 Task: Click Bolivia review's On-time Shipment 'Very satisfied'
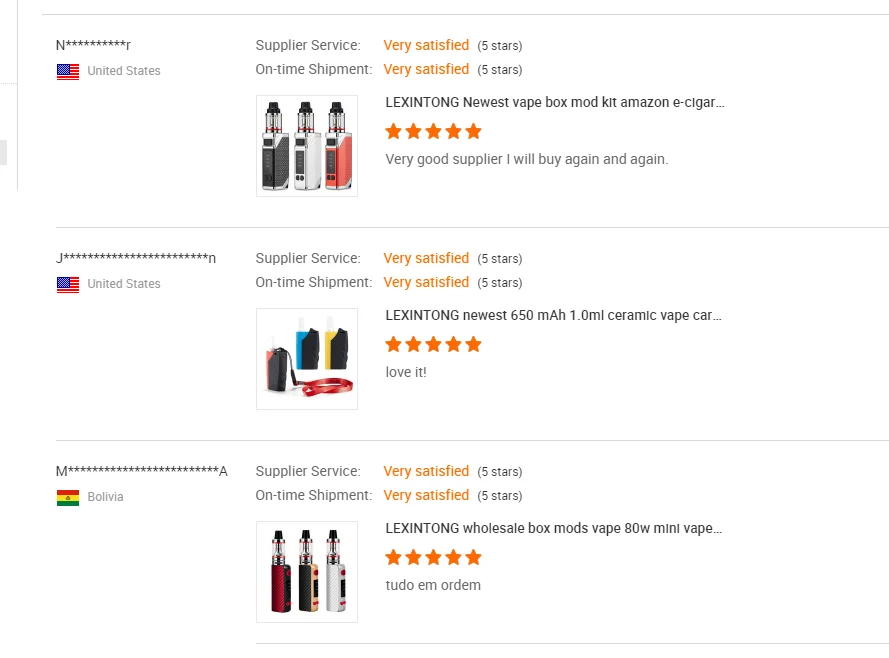click(426, 495)
